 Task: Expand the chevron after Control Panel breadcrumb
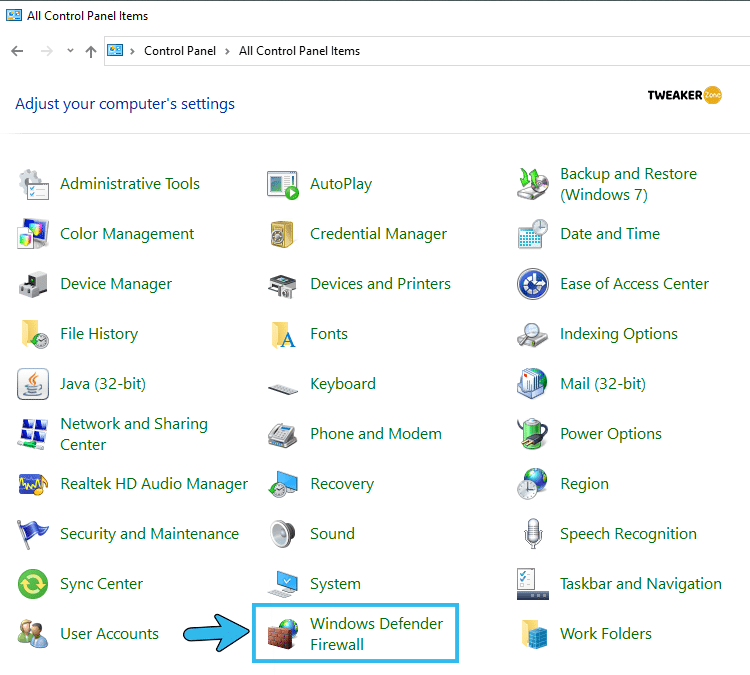pyautogui.click(x=227, y=51)
